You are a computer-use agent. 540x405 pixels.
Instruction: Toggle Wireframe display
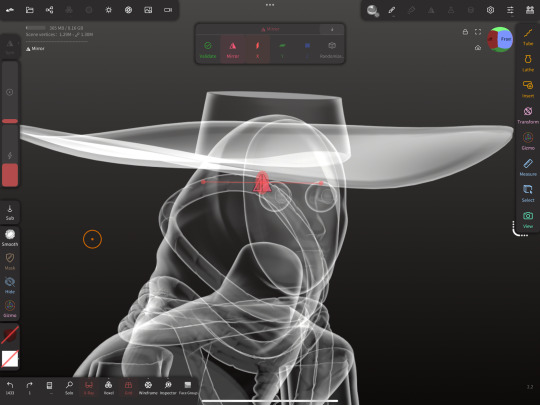tap(148, 388)
